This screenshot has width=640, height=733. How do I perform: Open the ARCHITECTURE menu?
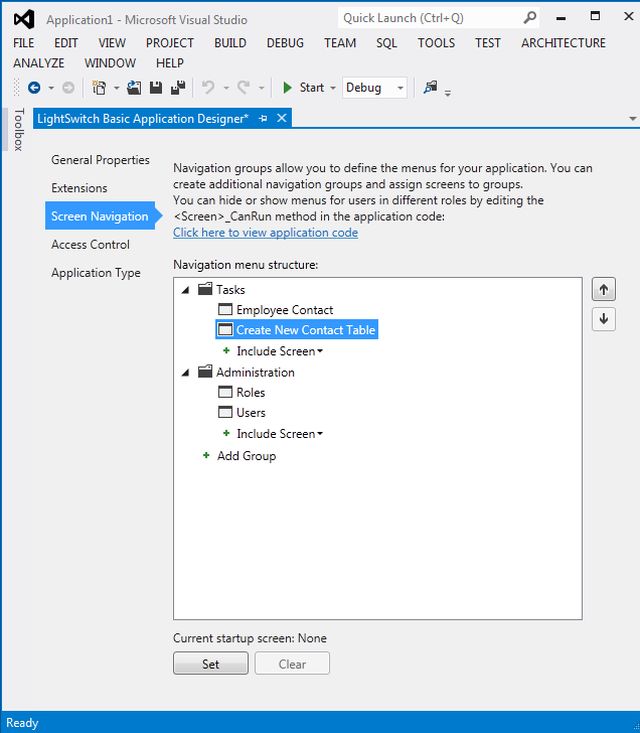click(x=563, y=43)
